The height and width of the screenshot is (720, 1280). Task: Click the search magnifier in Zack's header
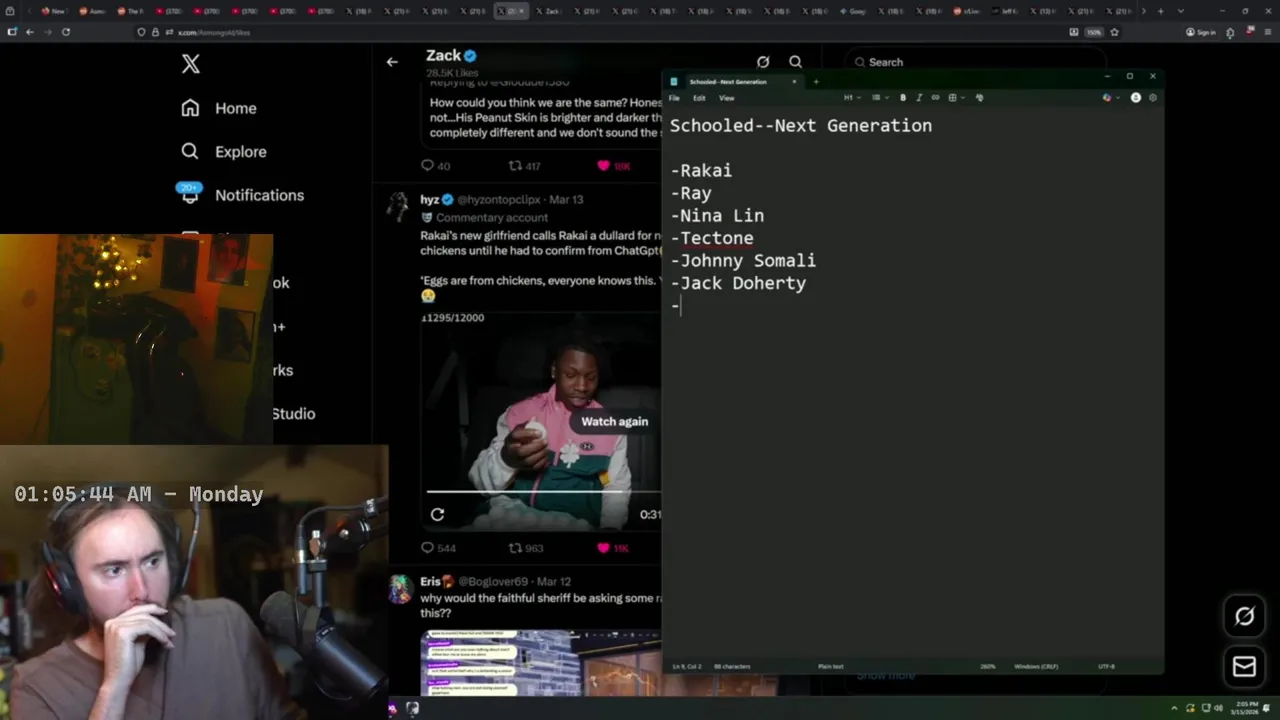pos(795,62)
